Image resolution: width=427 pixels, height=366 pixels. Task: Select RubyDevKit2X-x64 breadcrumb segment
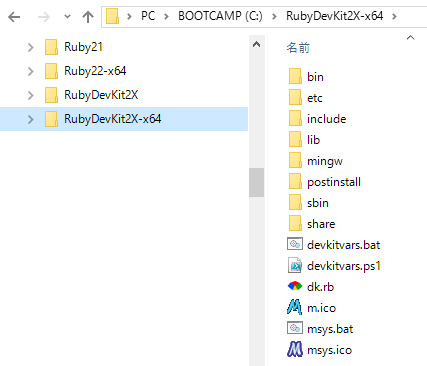pyautogui.click(x=335, y=16)
